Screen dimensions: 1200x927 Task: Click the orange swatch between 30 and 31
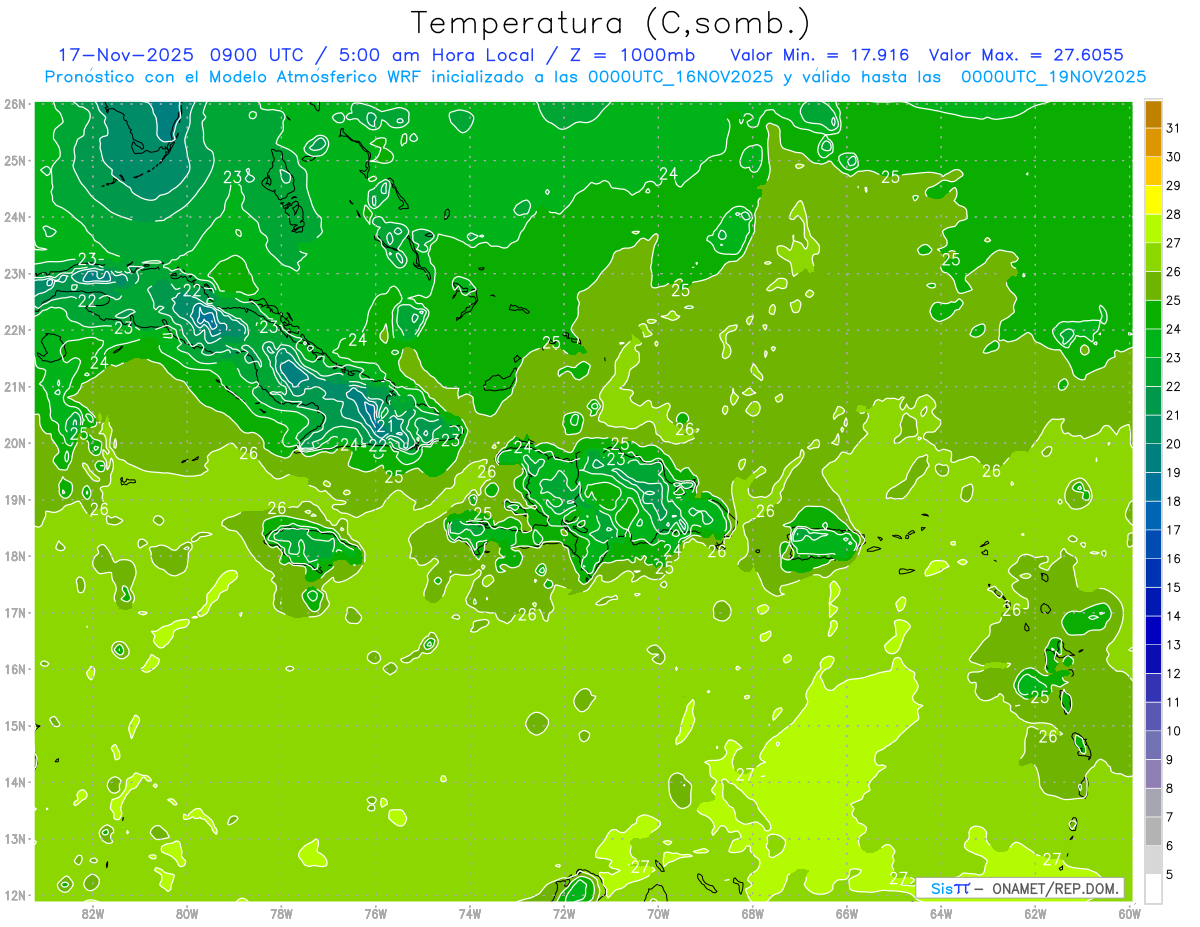[x=1154, y=143]
